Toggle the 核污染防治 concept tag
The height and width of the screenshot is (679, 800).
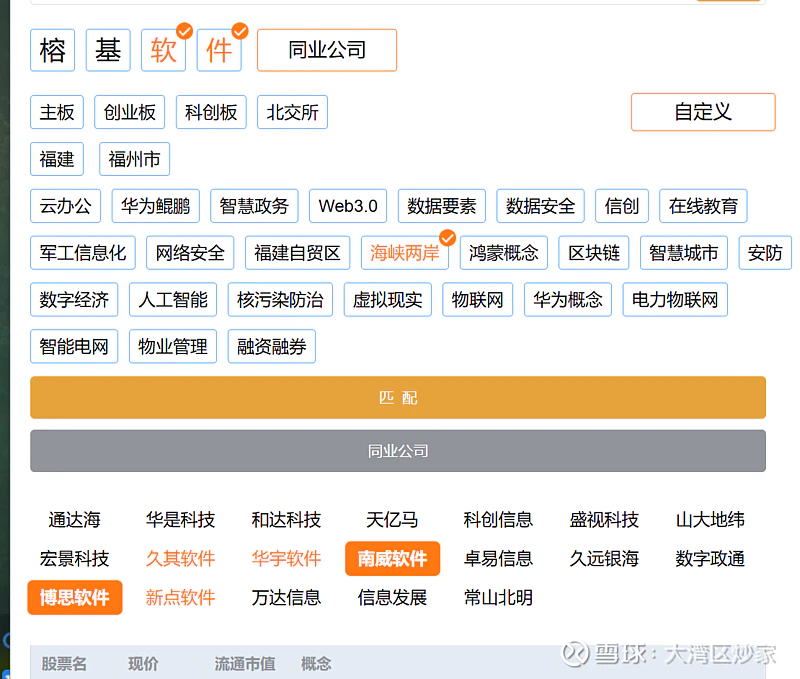(280, 300)
